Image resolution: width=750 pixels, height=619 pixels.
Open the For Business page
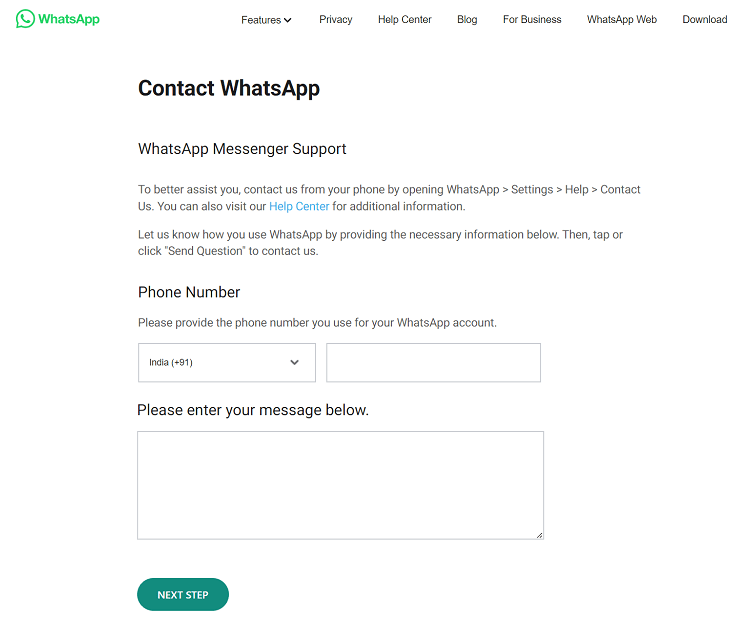[532, 20]
